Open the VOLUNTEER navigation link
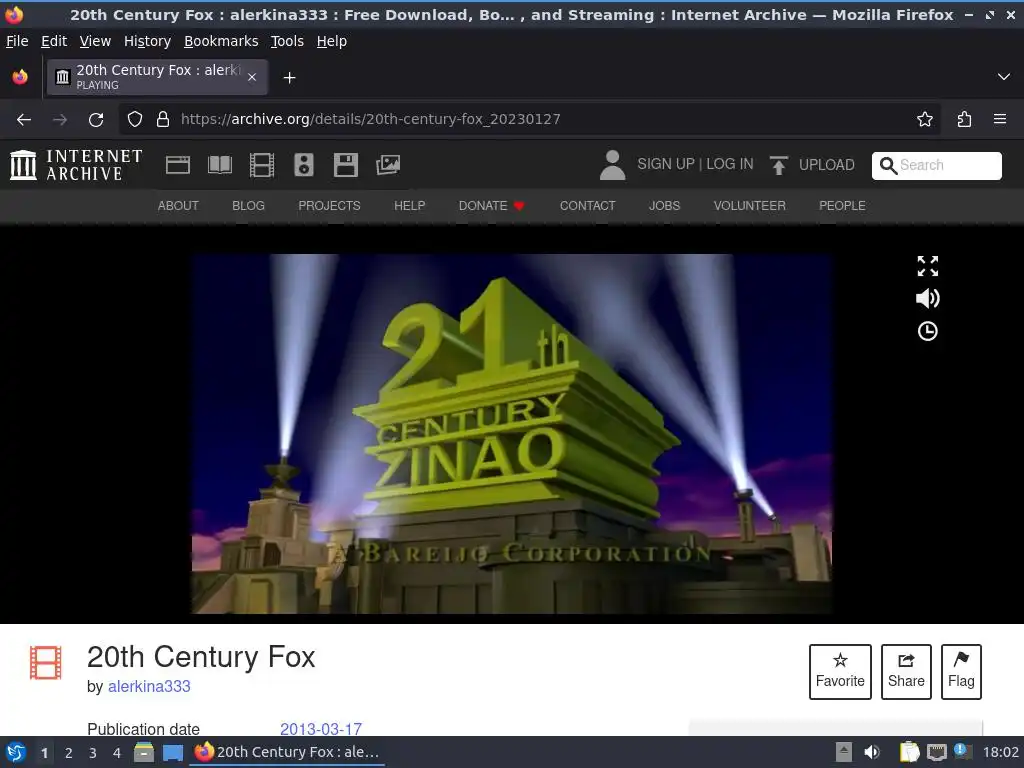The height and width of the screenshot is (768, 1024). point(749,206)
